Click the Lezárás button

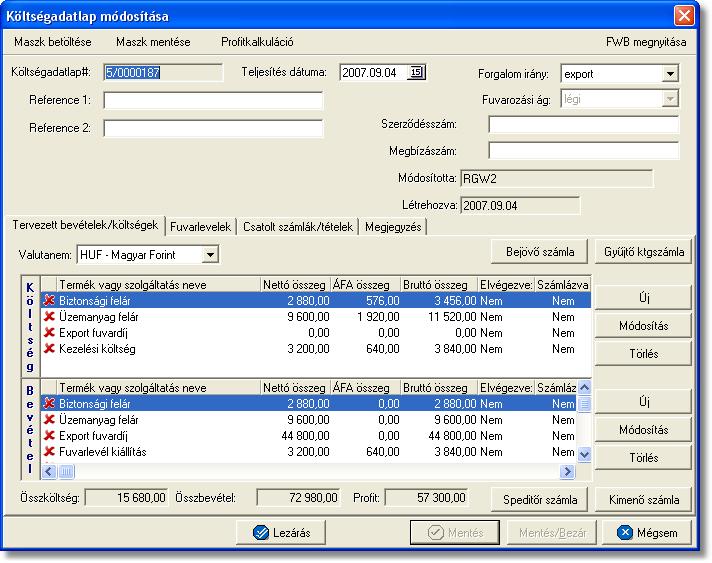tap(281, 533)
